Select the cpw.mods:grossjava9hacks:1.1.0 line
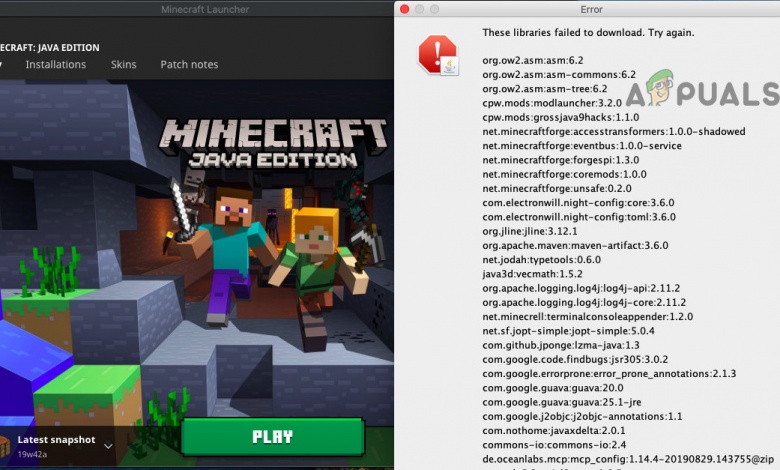This screenshot has width=780, height=470. tap(561, 117)
